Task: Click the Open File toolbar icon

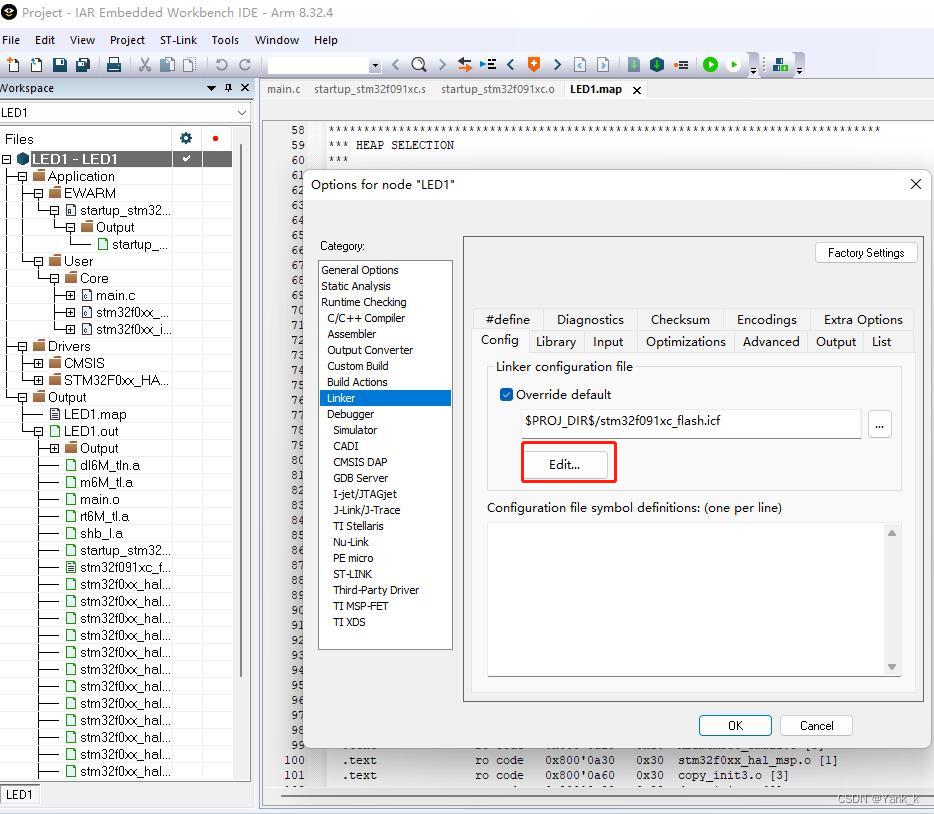Action: 36,64
